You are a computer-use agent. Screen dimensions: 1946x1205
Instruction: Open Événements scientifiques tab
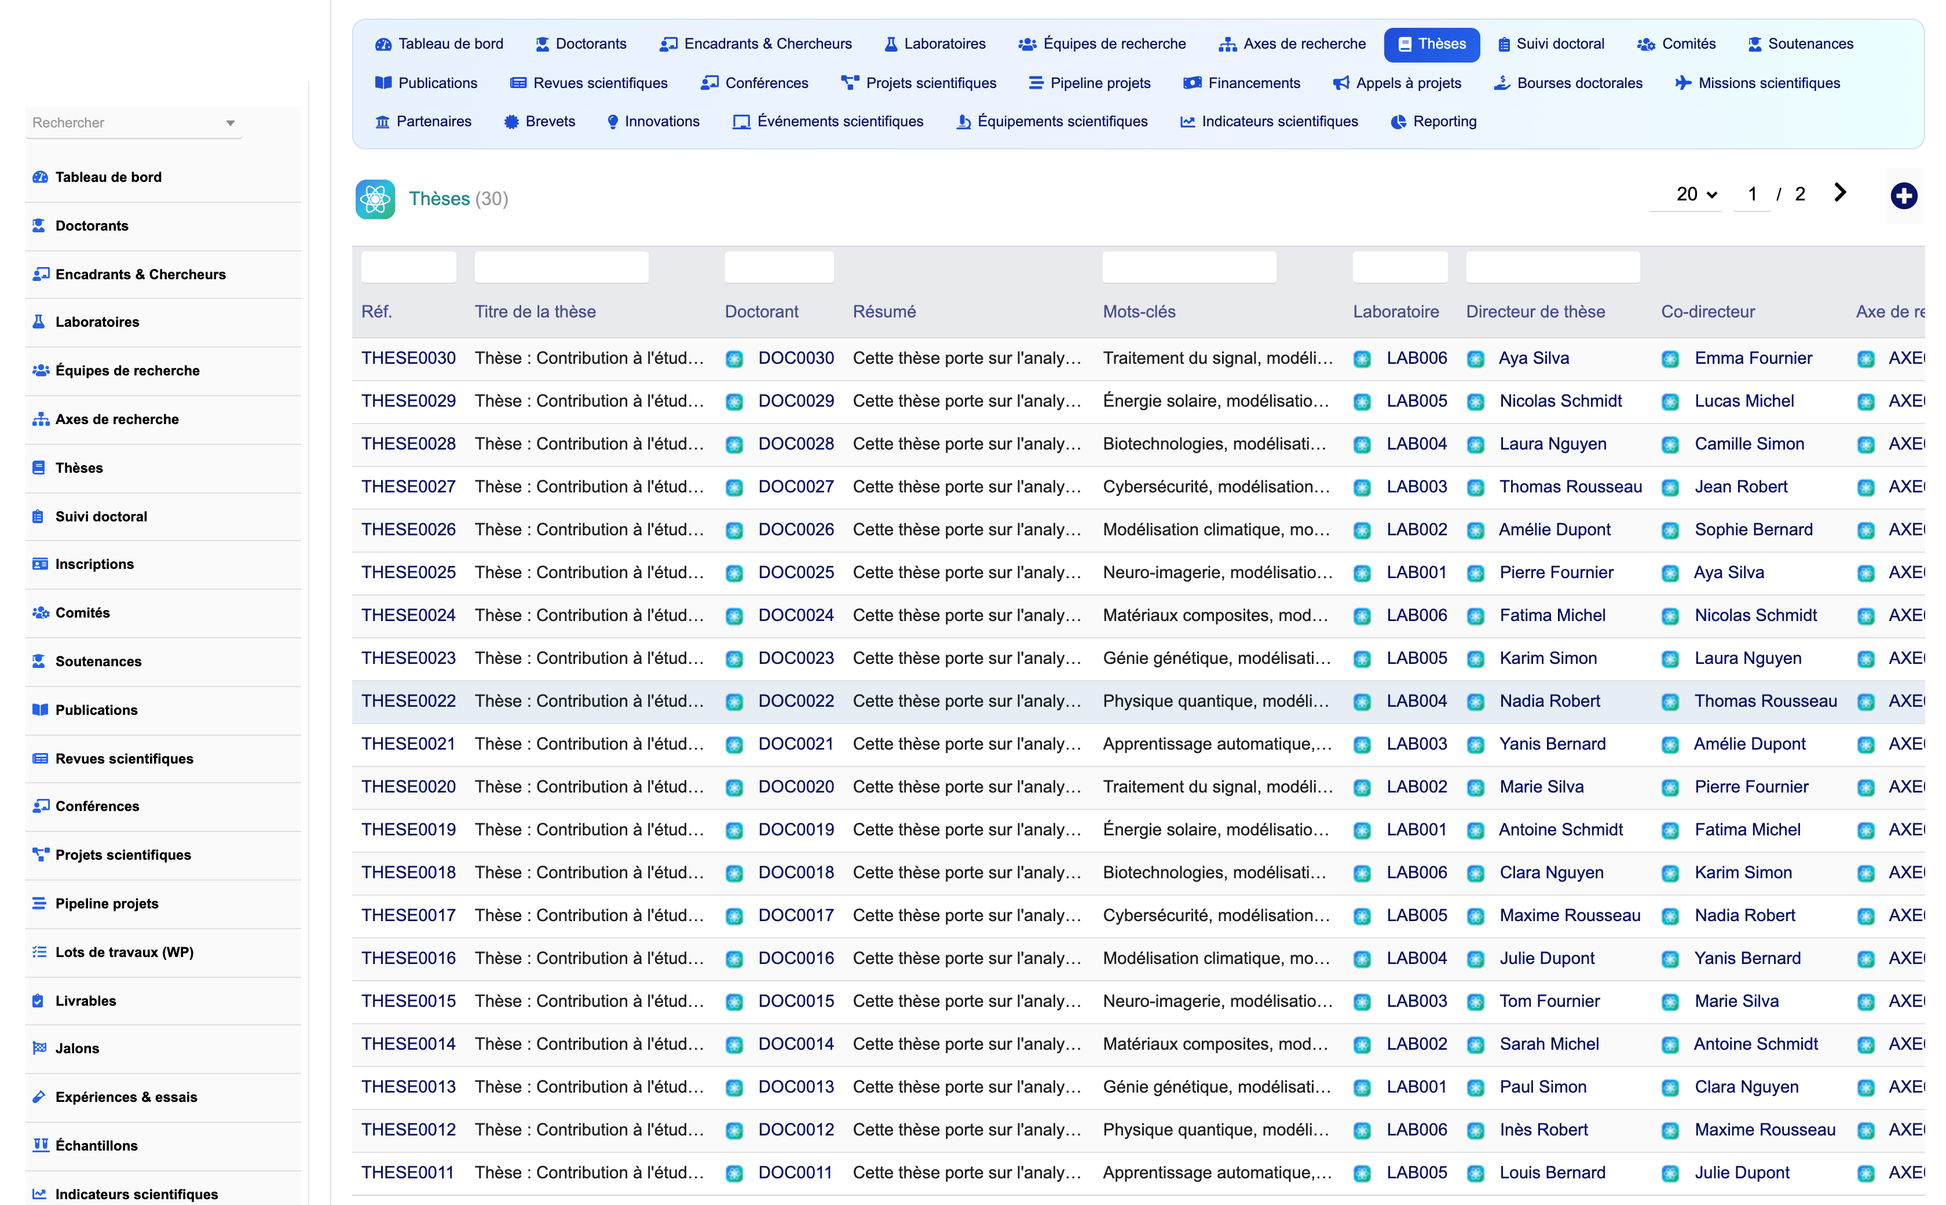coord(828,122)
